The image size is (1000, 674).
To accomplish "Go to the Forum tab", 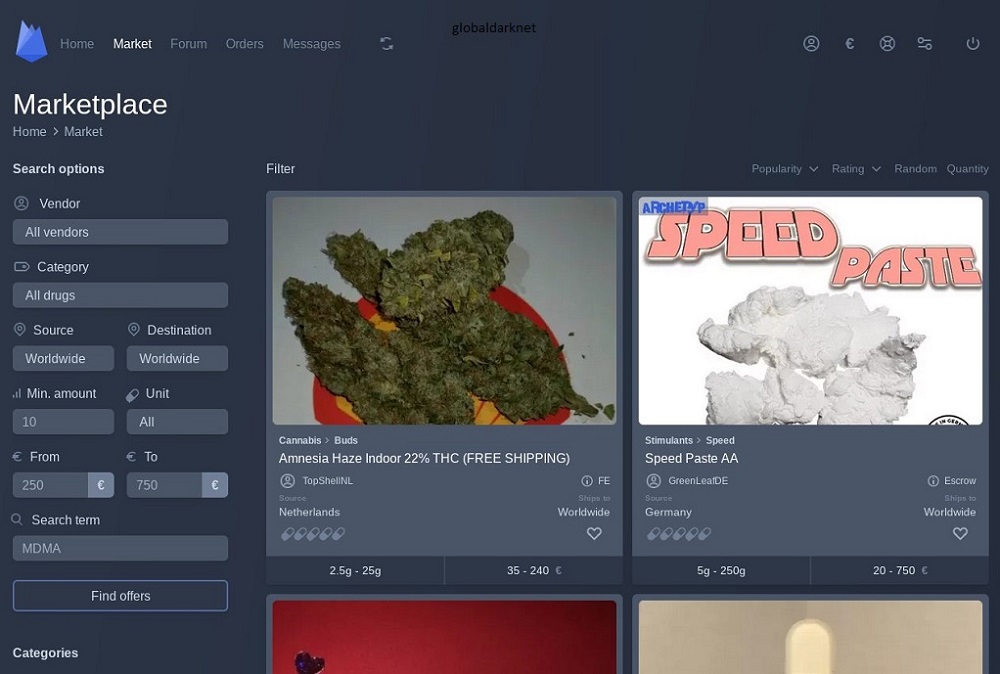I will tap(188, 44).
